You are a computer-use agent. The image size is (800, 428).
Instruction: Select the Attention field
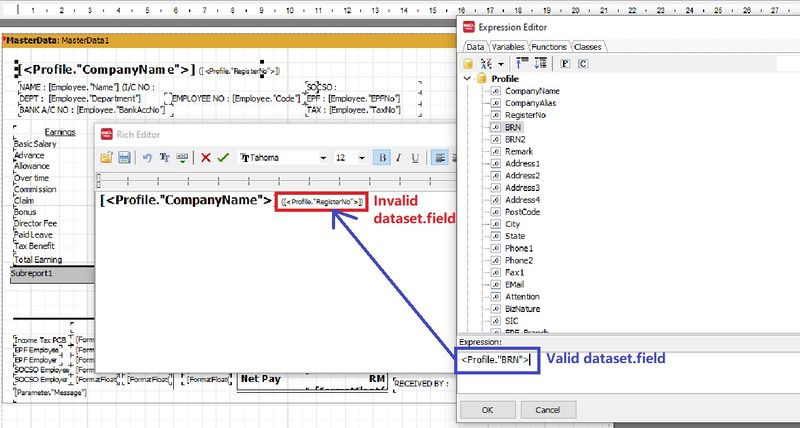pyautogui.click(x=522, y=296)
